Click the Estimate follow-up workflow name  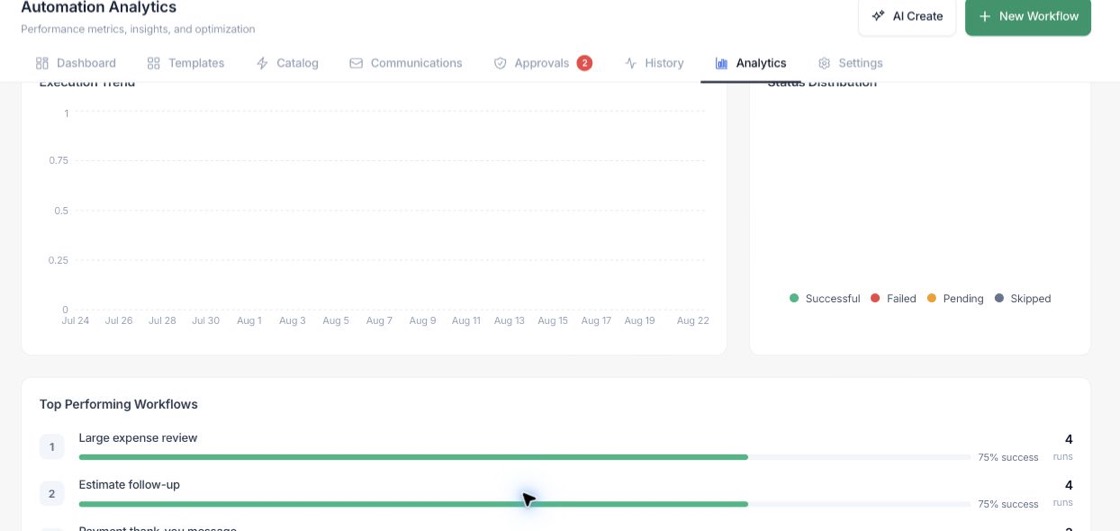point(129,485)
